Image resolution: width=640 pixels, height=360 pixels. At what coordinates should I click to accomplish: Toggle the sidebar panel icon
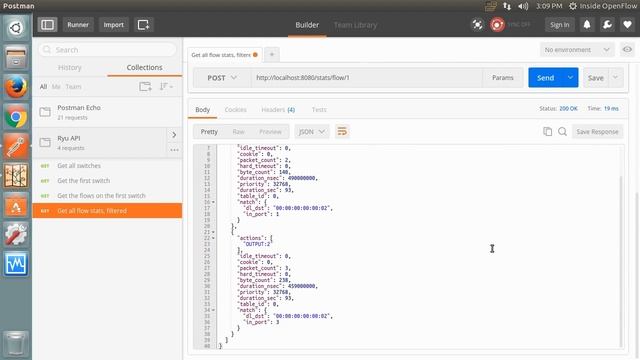point(47,25)
